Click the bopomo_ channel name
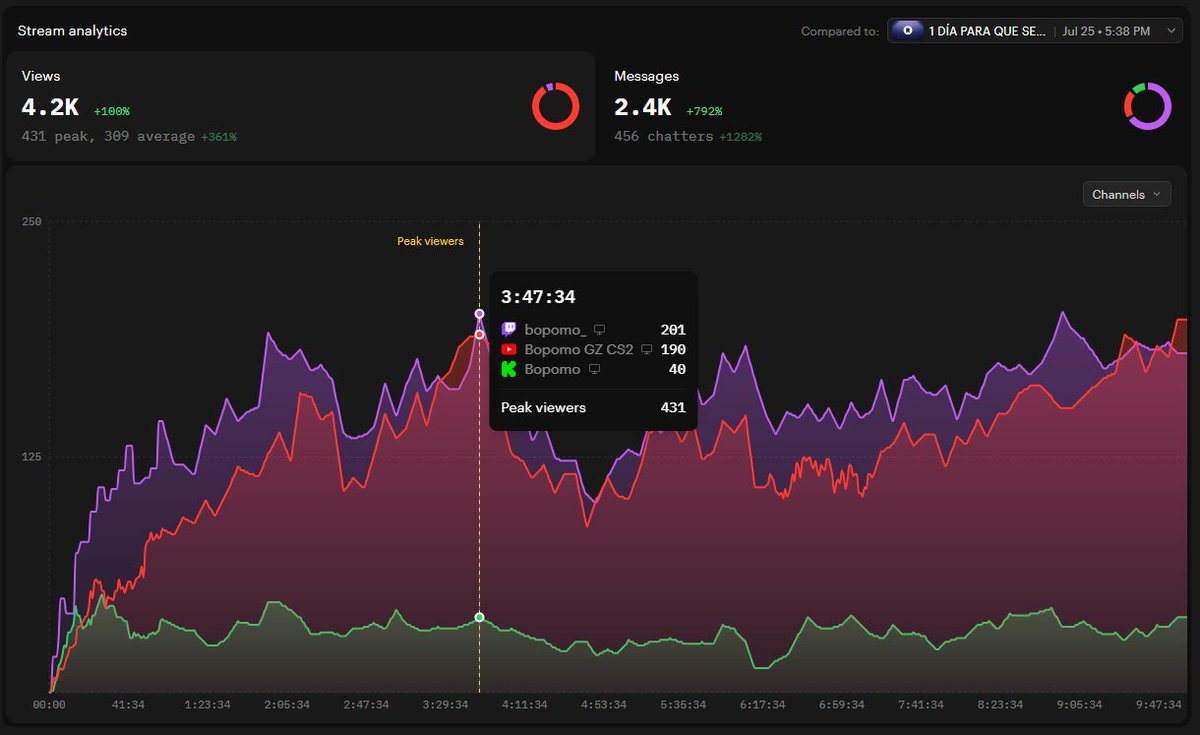 pyautogui.click(x=554, y=329)
